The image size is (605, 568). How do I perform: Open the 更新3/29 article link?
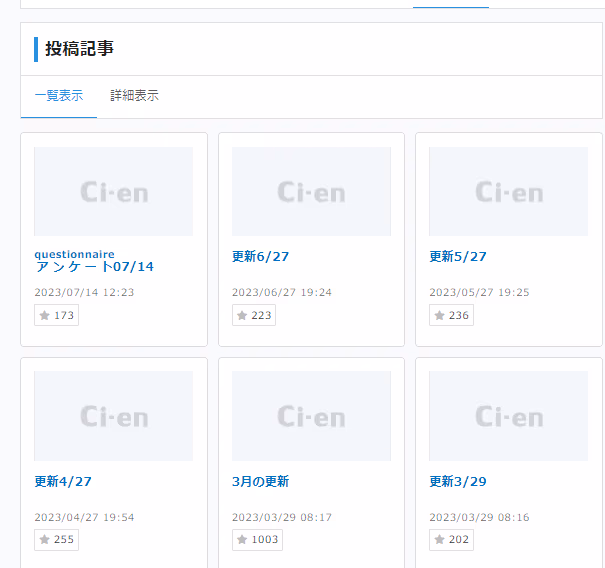(x=458, y=482)
